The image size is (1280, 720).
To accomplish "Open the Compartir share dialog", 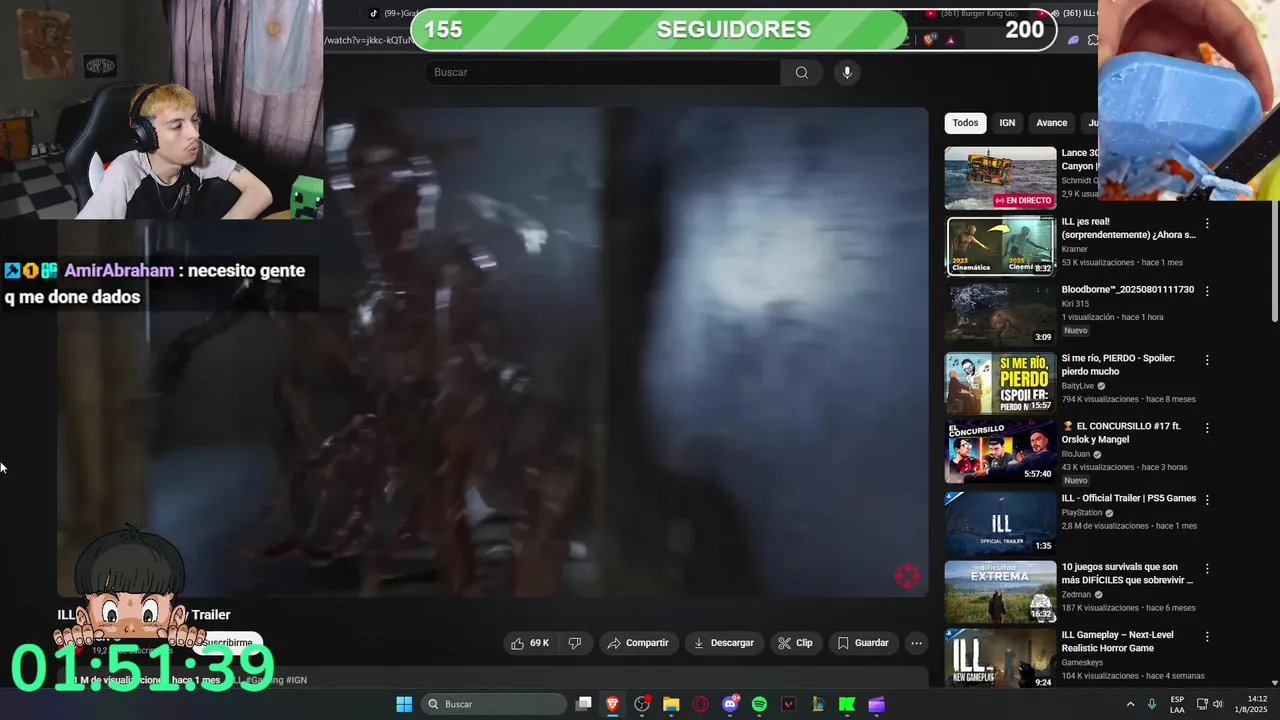I will point(638,643).
